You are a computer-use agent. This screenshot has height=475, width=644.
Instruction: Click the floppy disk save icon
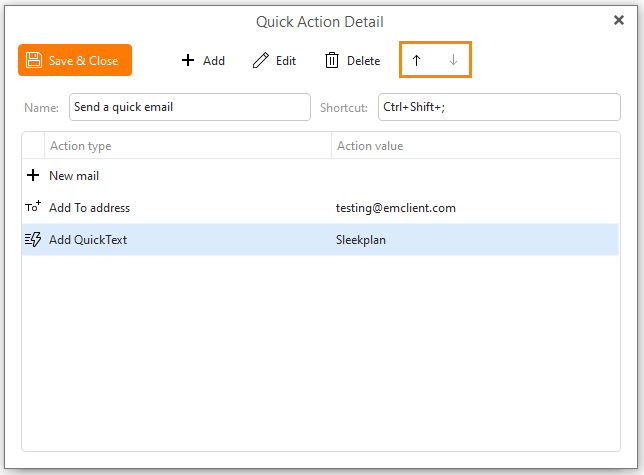click(x=34, y=60)
